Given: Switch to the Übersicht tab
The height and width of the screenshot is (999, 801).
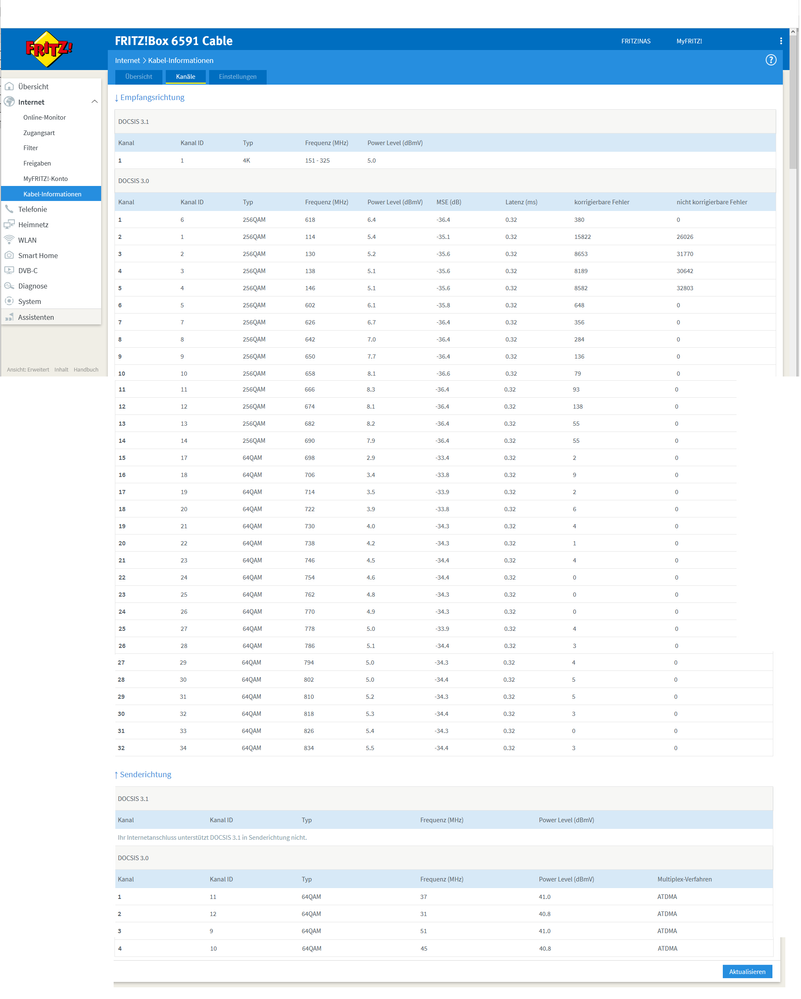Looking at the screenshot, I should click(139, 76).
